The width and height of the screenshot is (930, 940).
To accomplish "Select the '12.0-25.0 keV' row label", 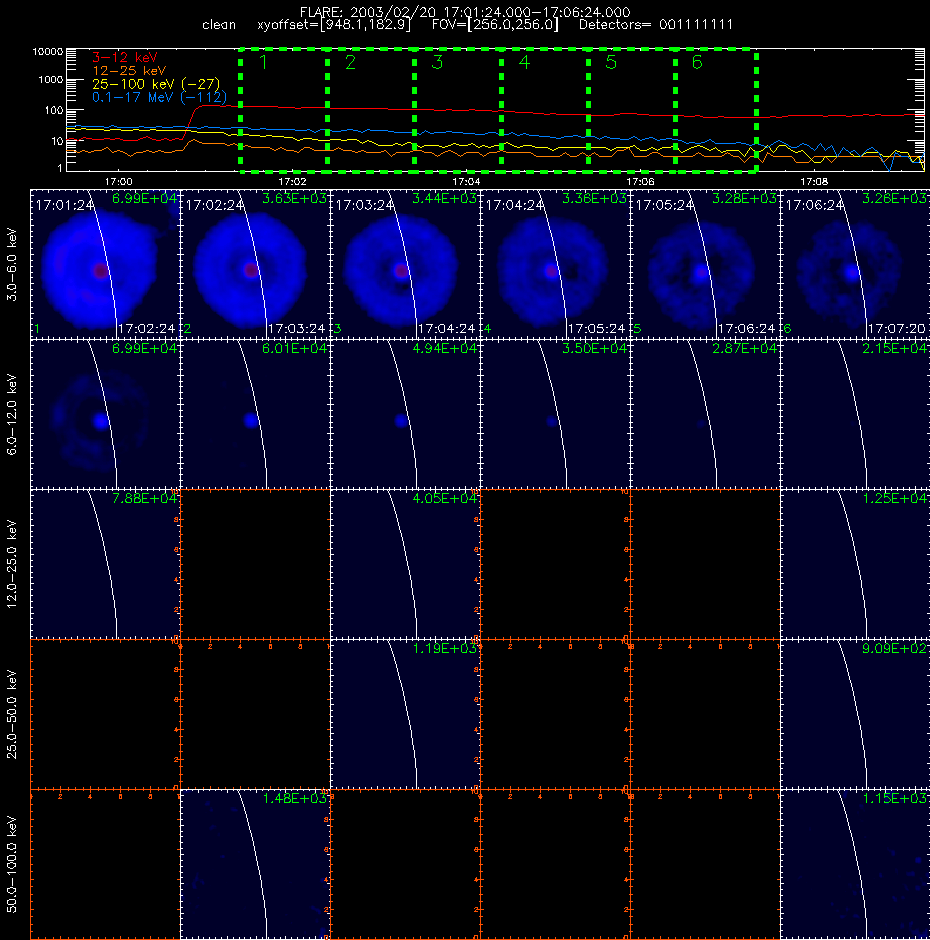I will [12, 565].
